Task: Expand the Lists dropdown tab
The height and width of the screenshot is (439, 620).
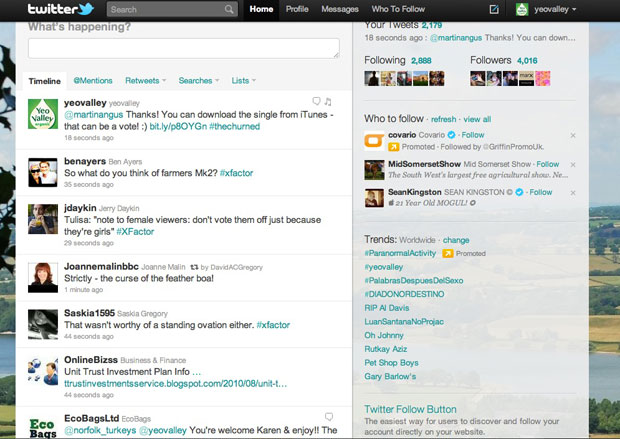Action: click(x=244, y=81)
